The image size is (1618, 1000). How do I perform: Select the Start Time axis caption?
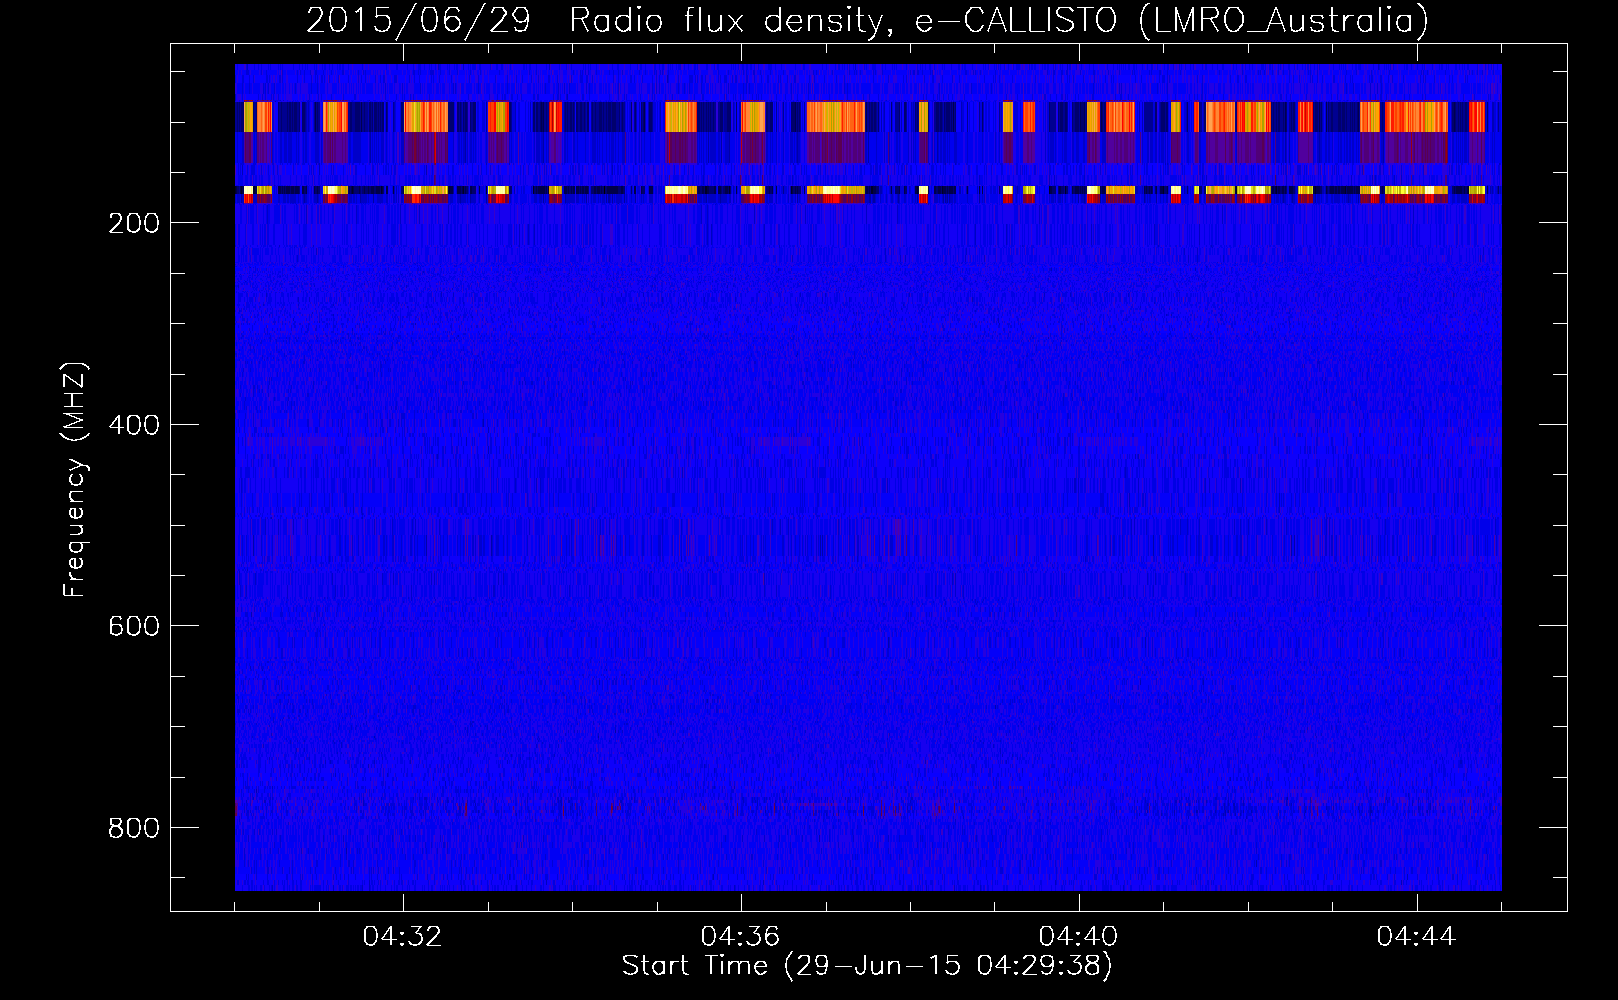click(867, 966)
